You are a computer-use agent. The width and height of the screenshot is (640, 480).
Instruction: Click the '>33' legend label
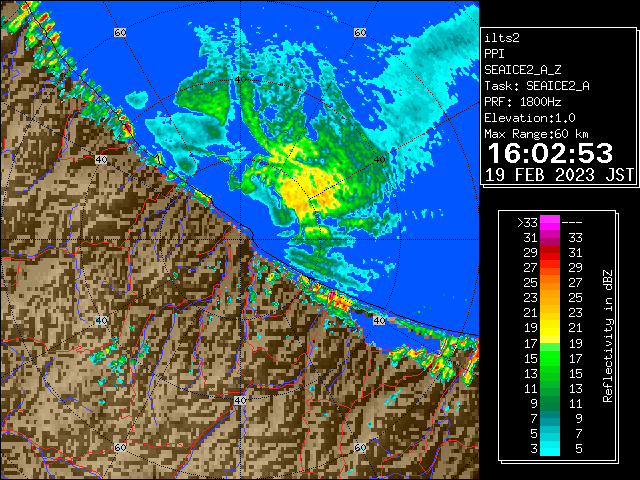[x=527, y=222]
